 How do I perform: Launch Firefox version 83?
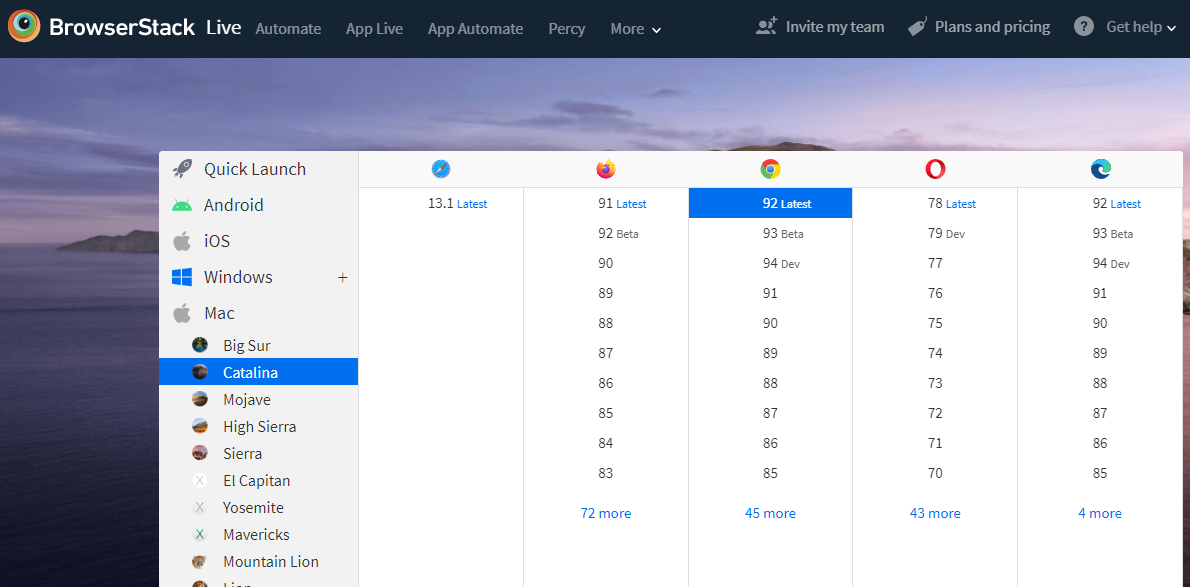coord(606,473)
